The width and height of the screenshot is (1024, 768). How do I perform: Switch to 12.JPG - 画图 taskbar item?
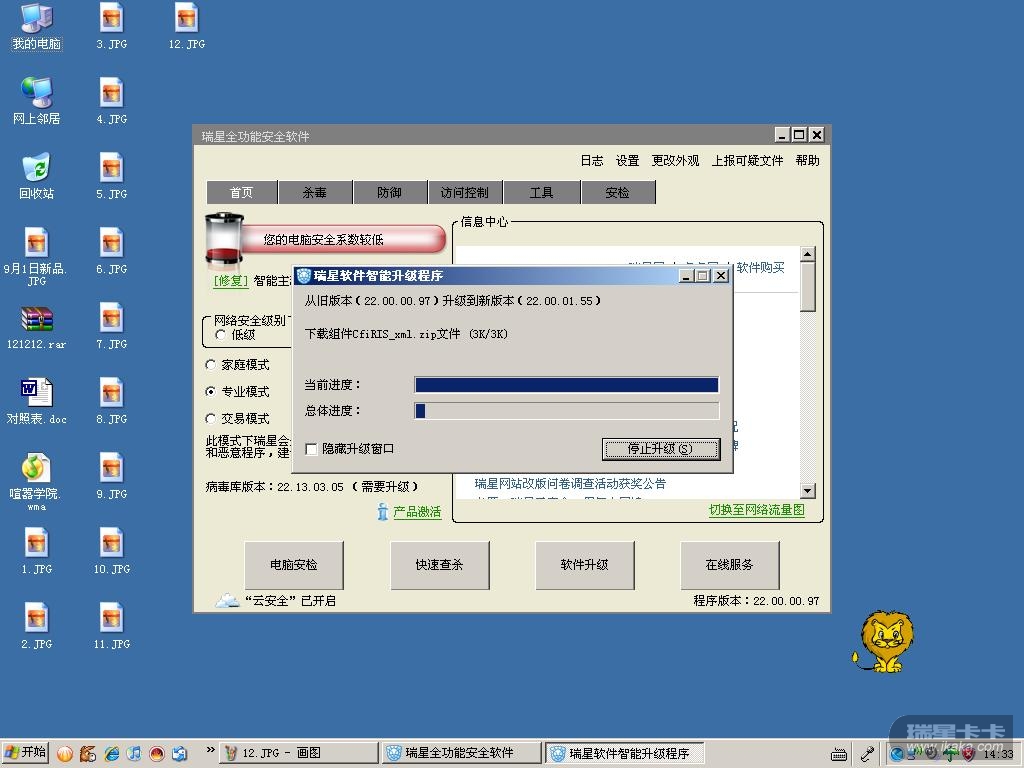tap(299, 753)
